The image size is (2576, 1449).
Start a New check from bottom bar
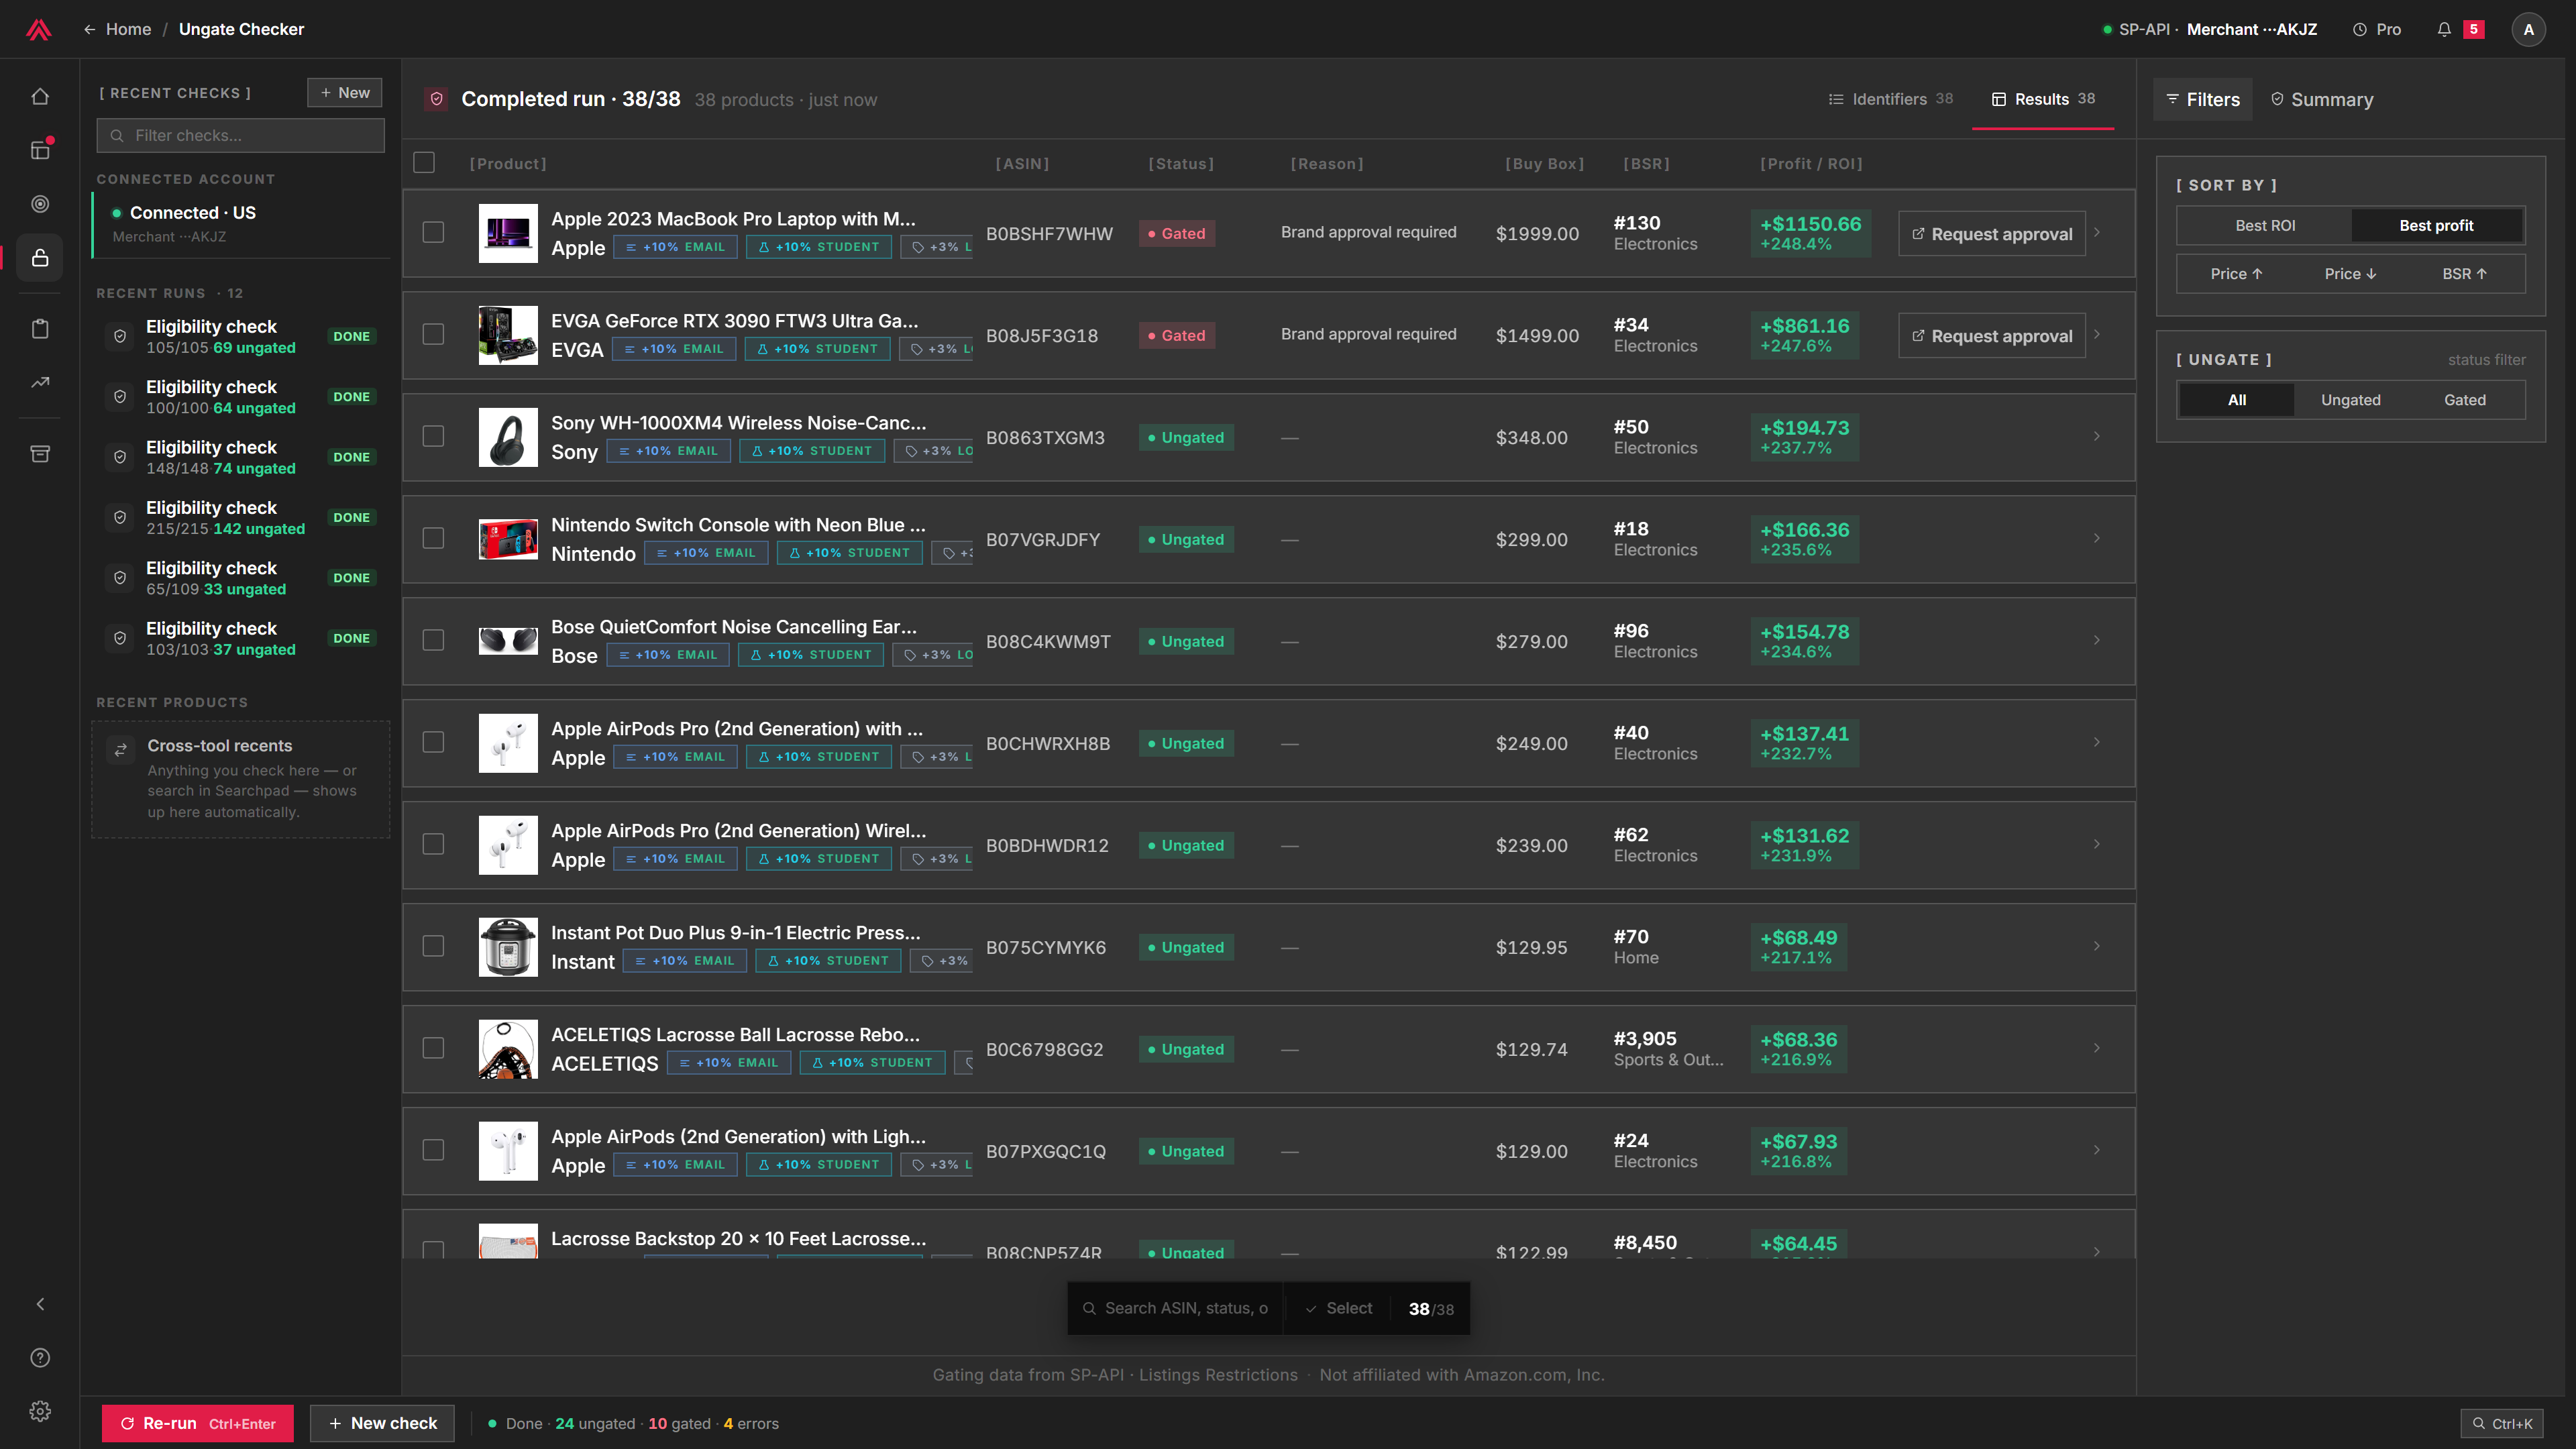(x=382, y=1423)
